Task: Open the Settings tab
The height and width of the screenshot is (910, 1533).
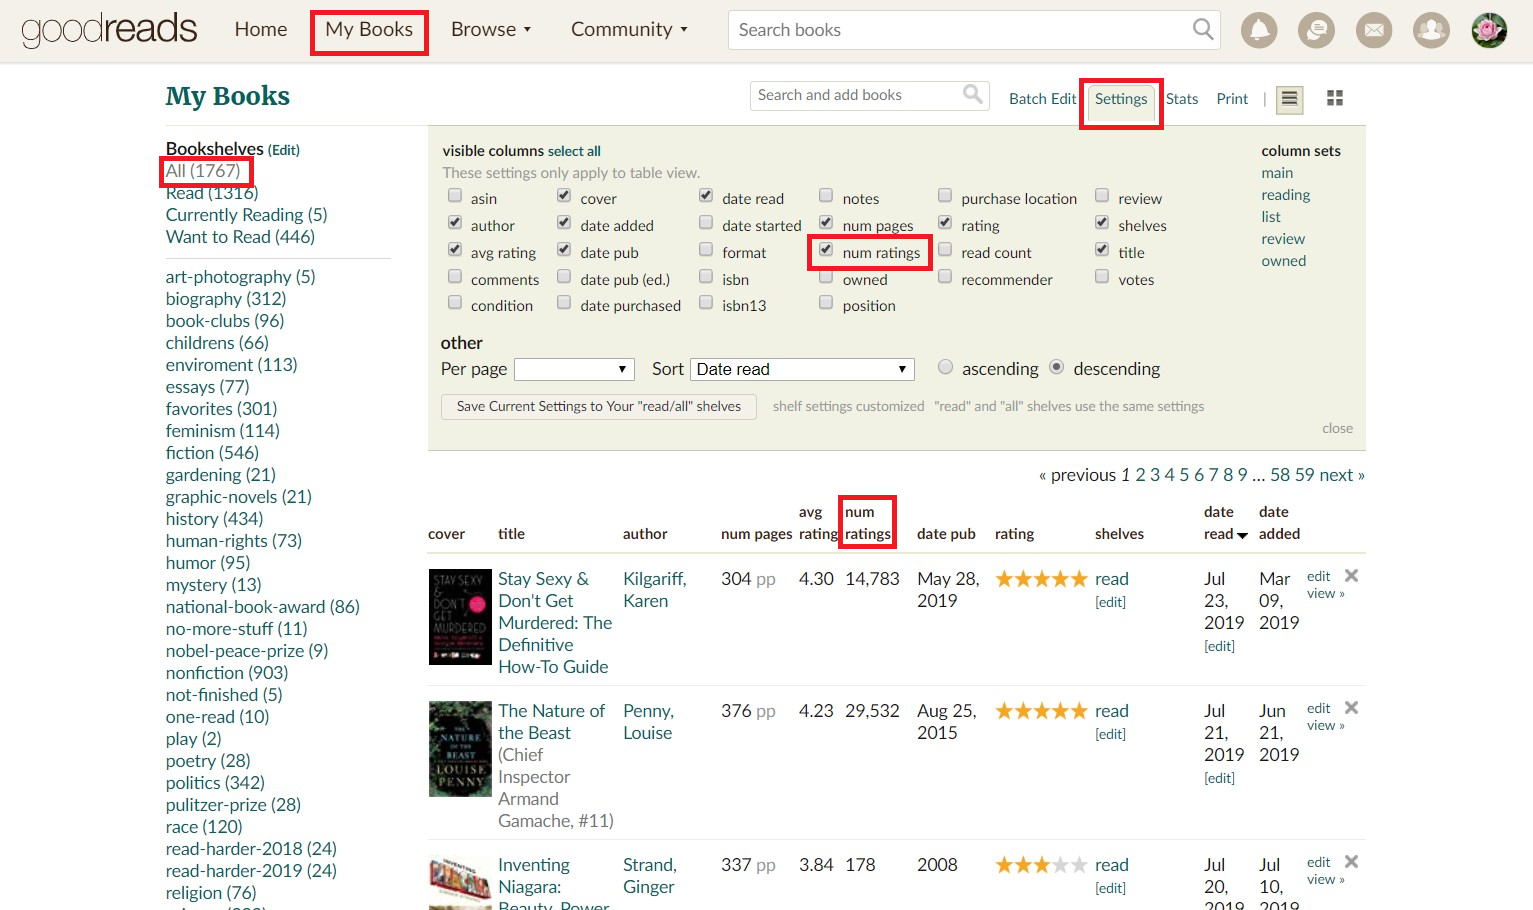Action: coord(1121,99)
